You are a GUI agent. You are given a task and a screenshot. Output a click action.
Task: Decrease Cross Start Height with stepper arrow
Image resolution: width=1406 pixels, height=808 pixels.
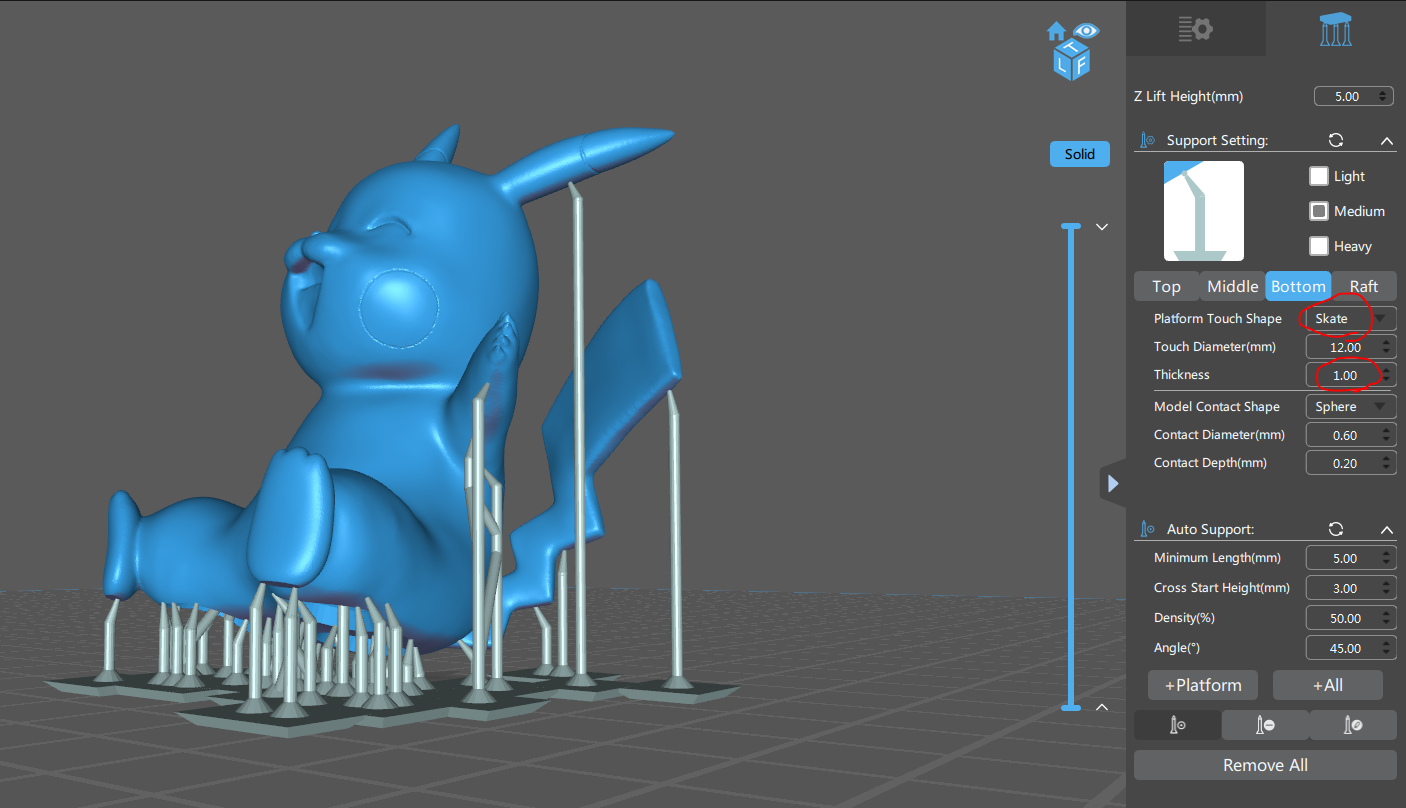pyautogui.click(x=1387, y=594)
